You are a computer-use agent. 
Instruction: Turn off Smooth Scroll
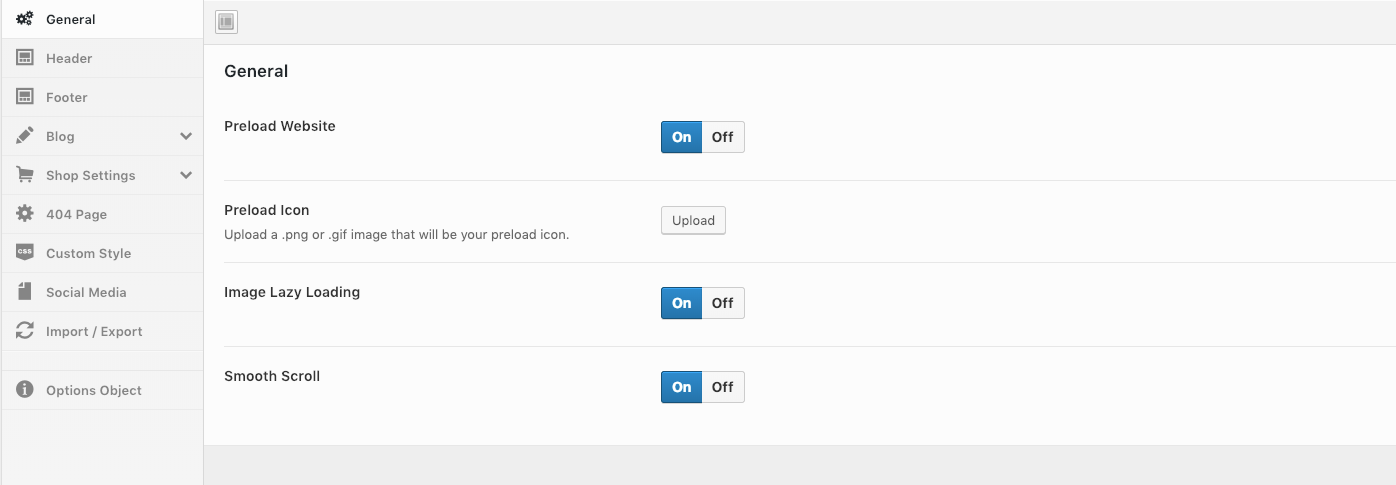(x=722, y=387)
